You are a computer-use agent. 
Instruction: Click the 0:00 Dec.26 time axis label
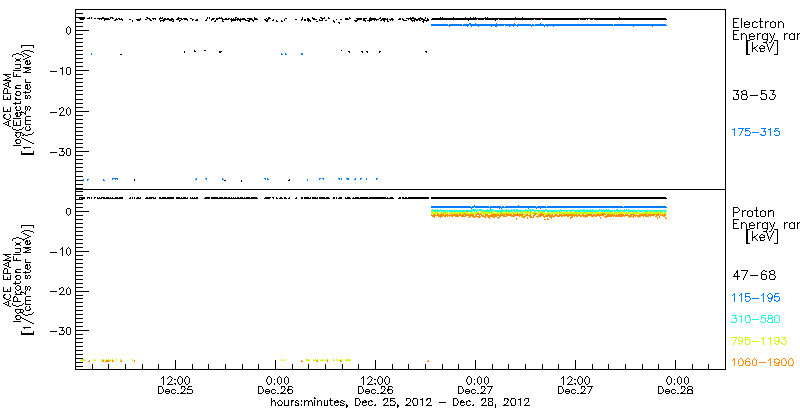276,386
